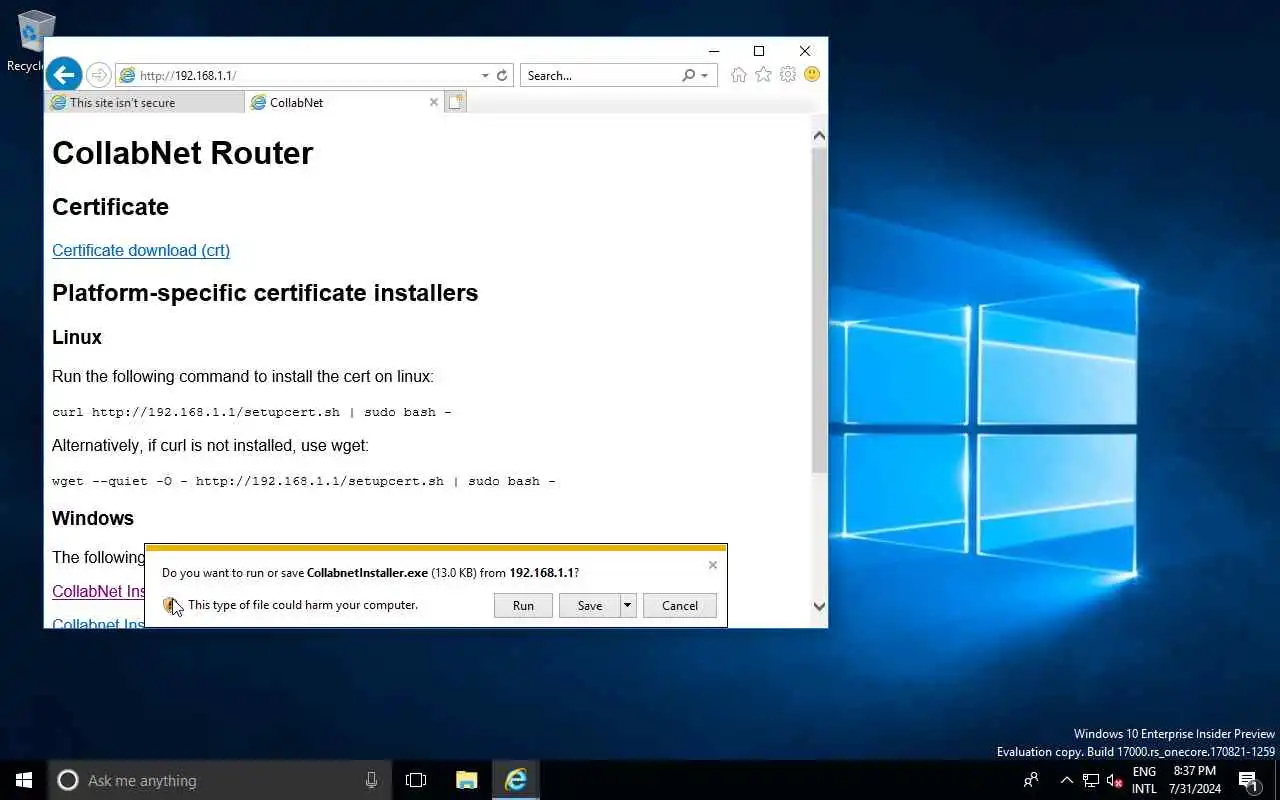Image resolution: width=1280 pixels, height=800 pixels.
Task: Click the security shield warning icon
Action: (171, 605)
